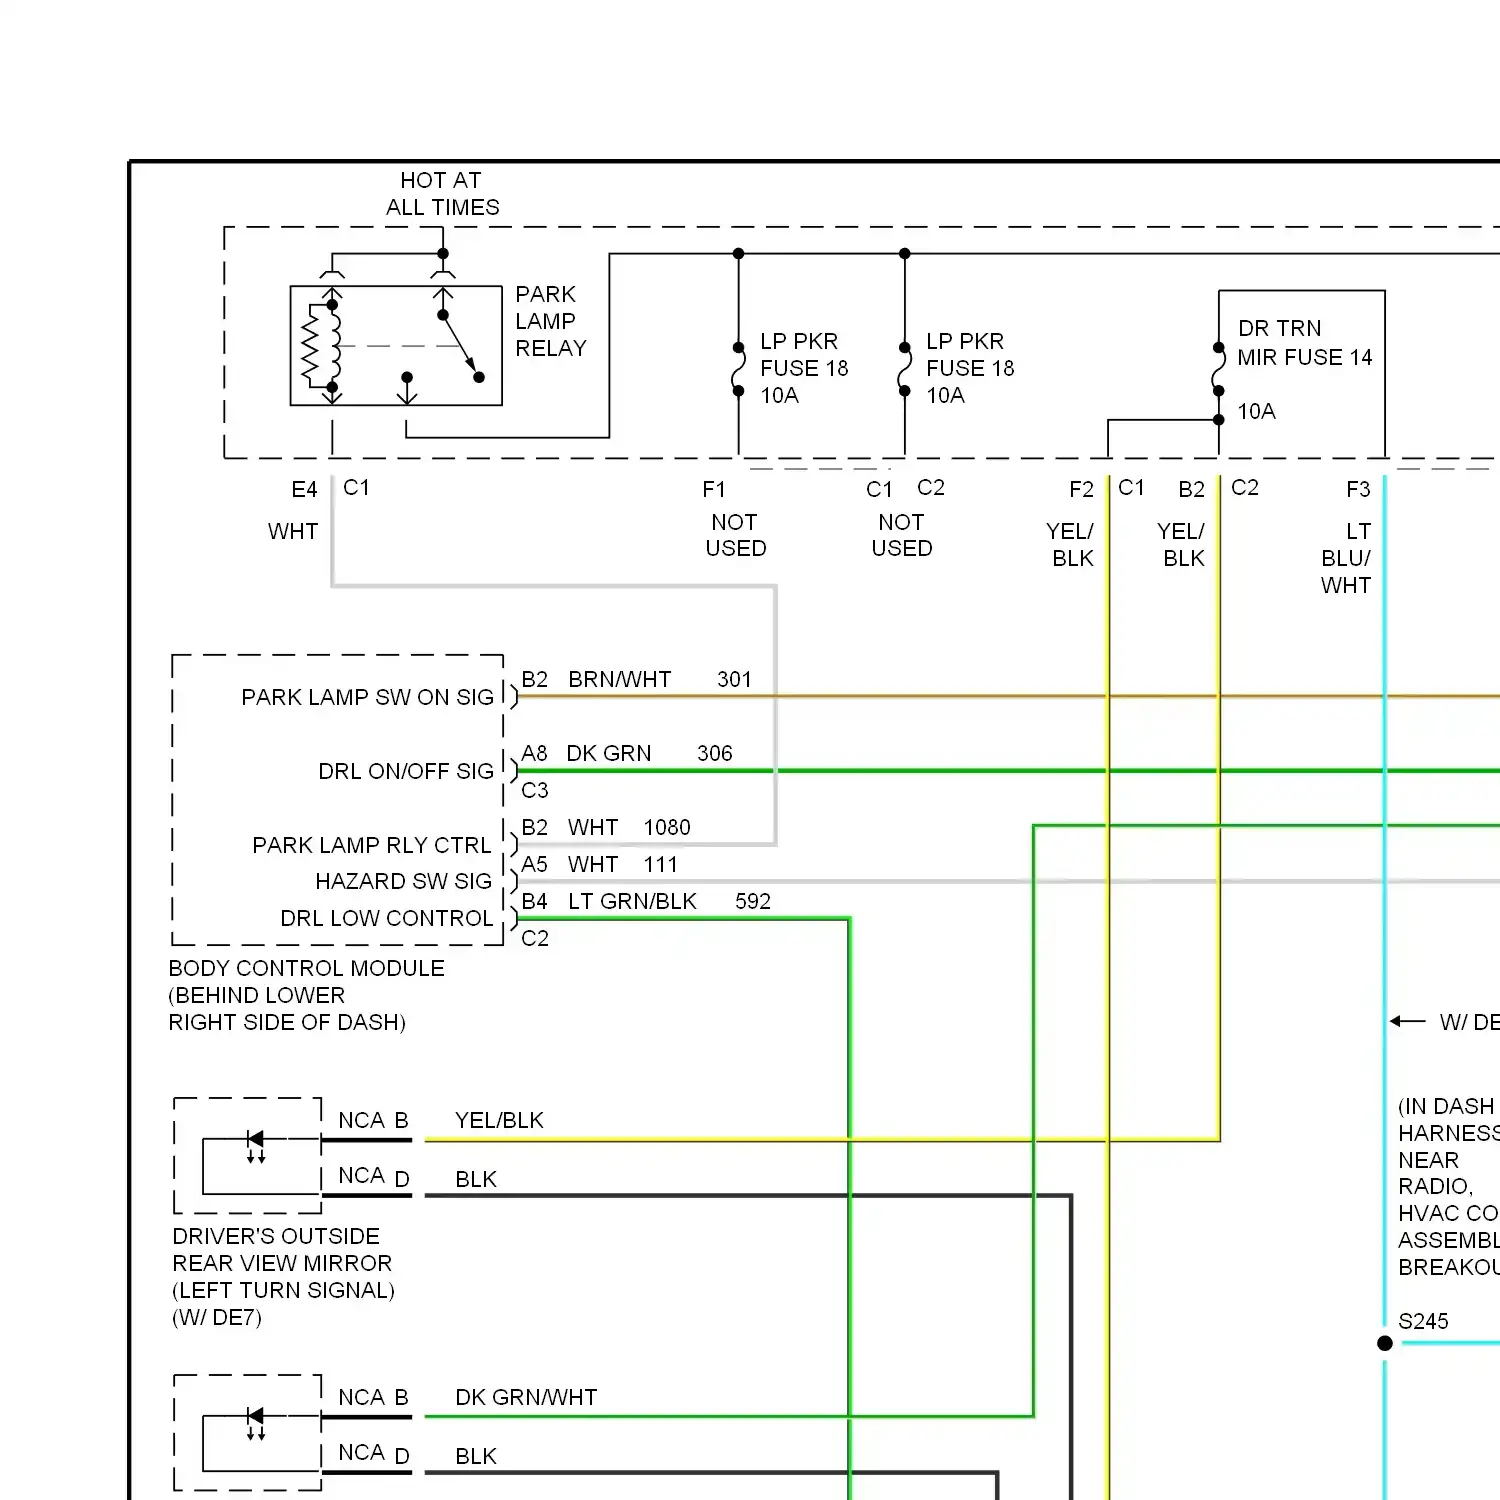Select the WHT wire label below E4
Screen dimensions: 1500x1500
292,531
